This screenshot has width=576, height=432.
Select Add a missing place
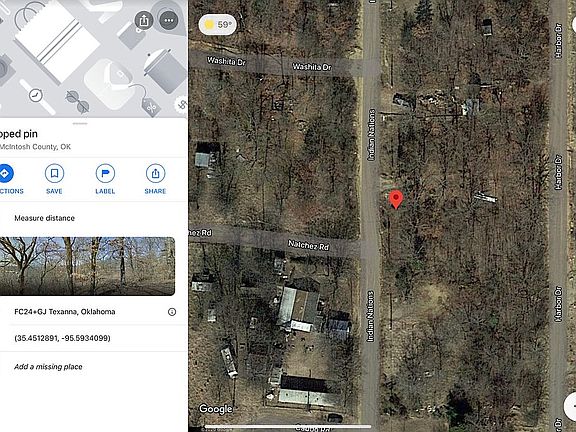coord(48,367)
